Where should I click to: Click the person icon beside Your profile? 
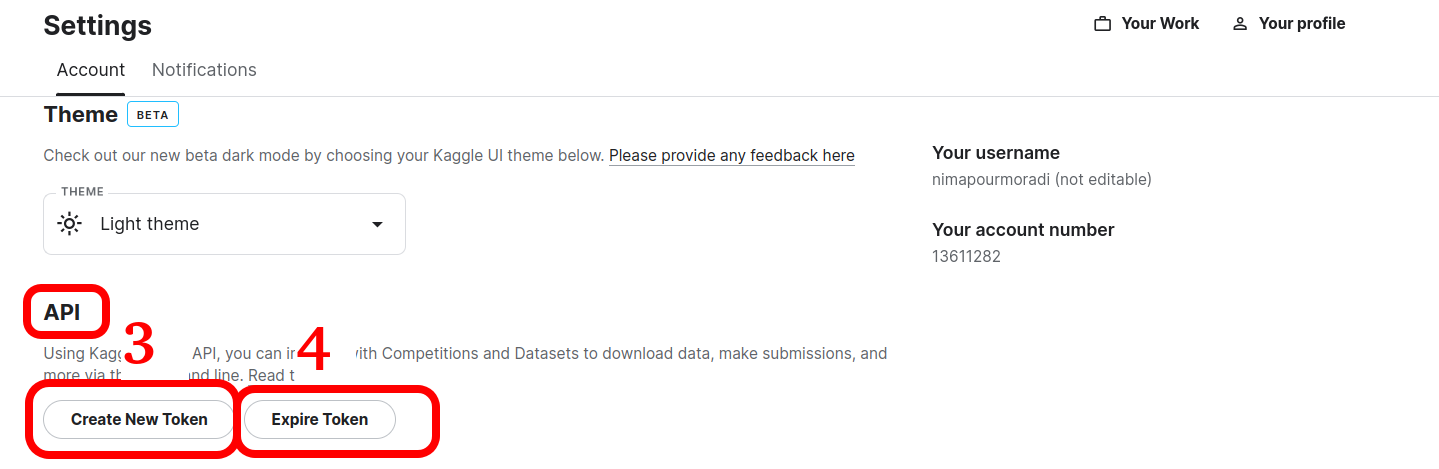(x=1240, y=24)
